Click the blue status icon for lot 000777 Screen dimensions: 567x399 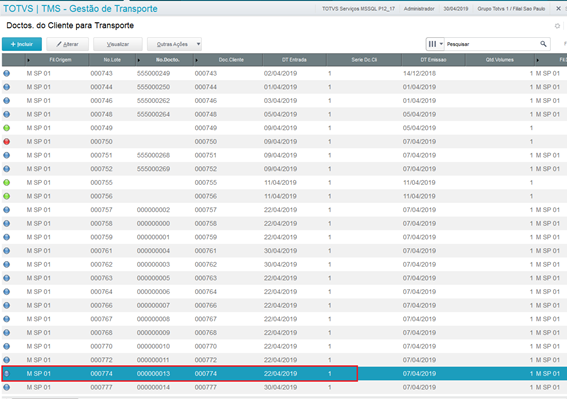[7, 387]
